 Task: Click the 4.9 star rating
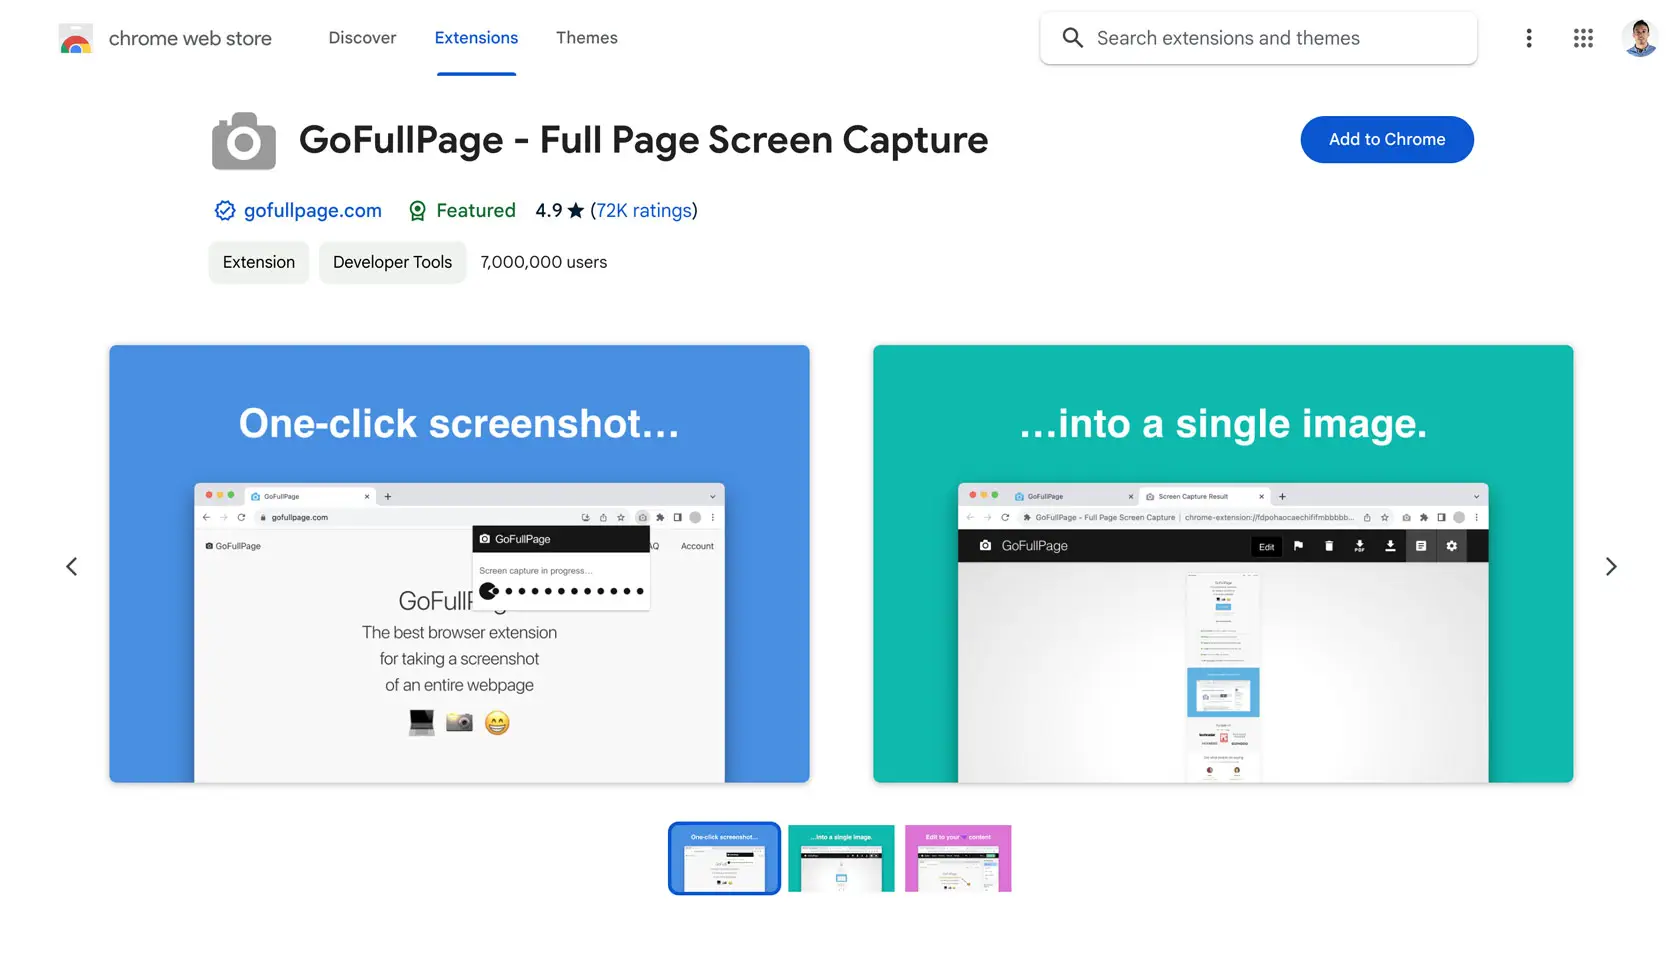click(x=559, y=210)
